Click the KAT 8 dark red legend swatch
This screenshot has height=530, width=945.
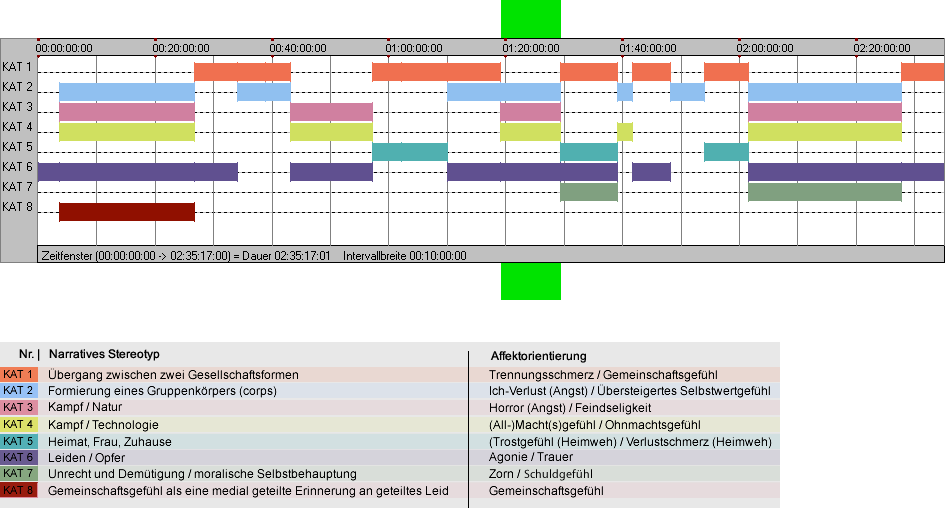tap(19, 490)
